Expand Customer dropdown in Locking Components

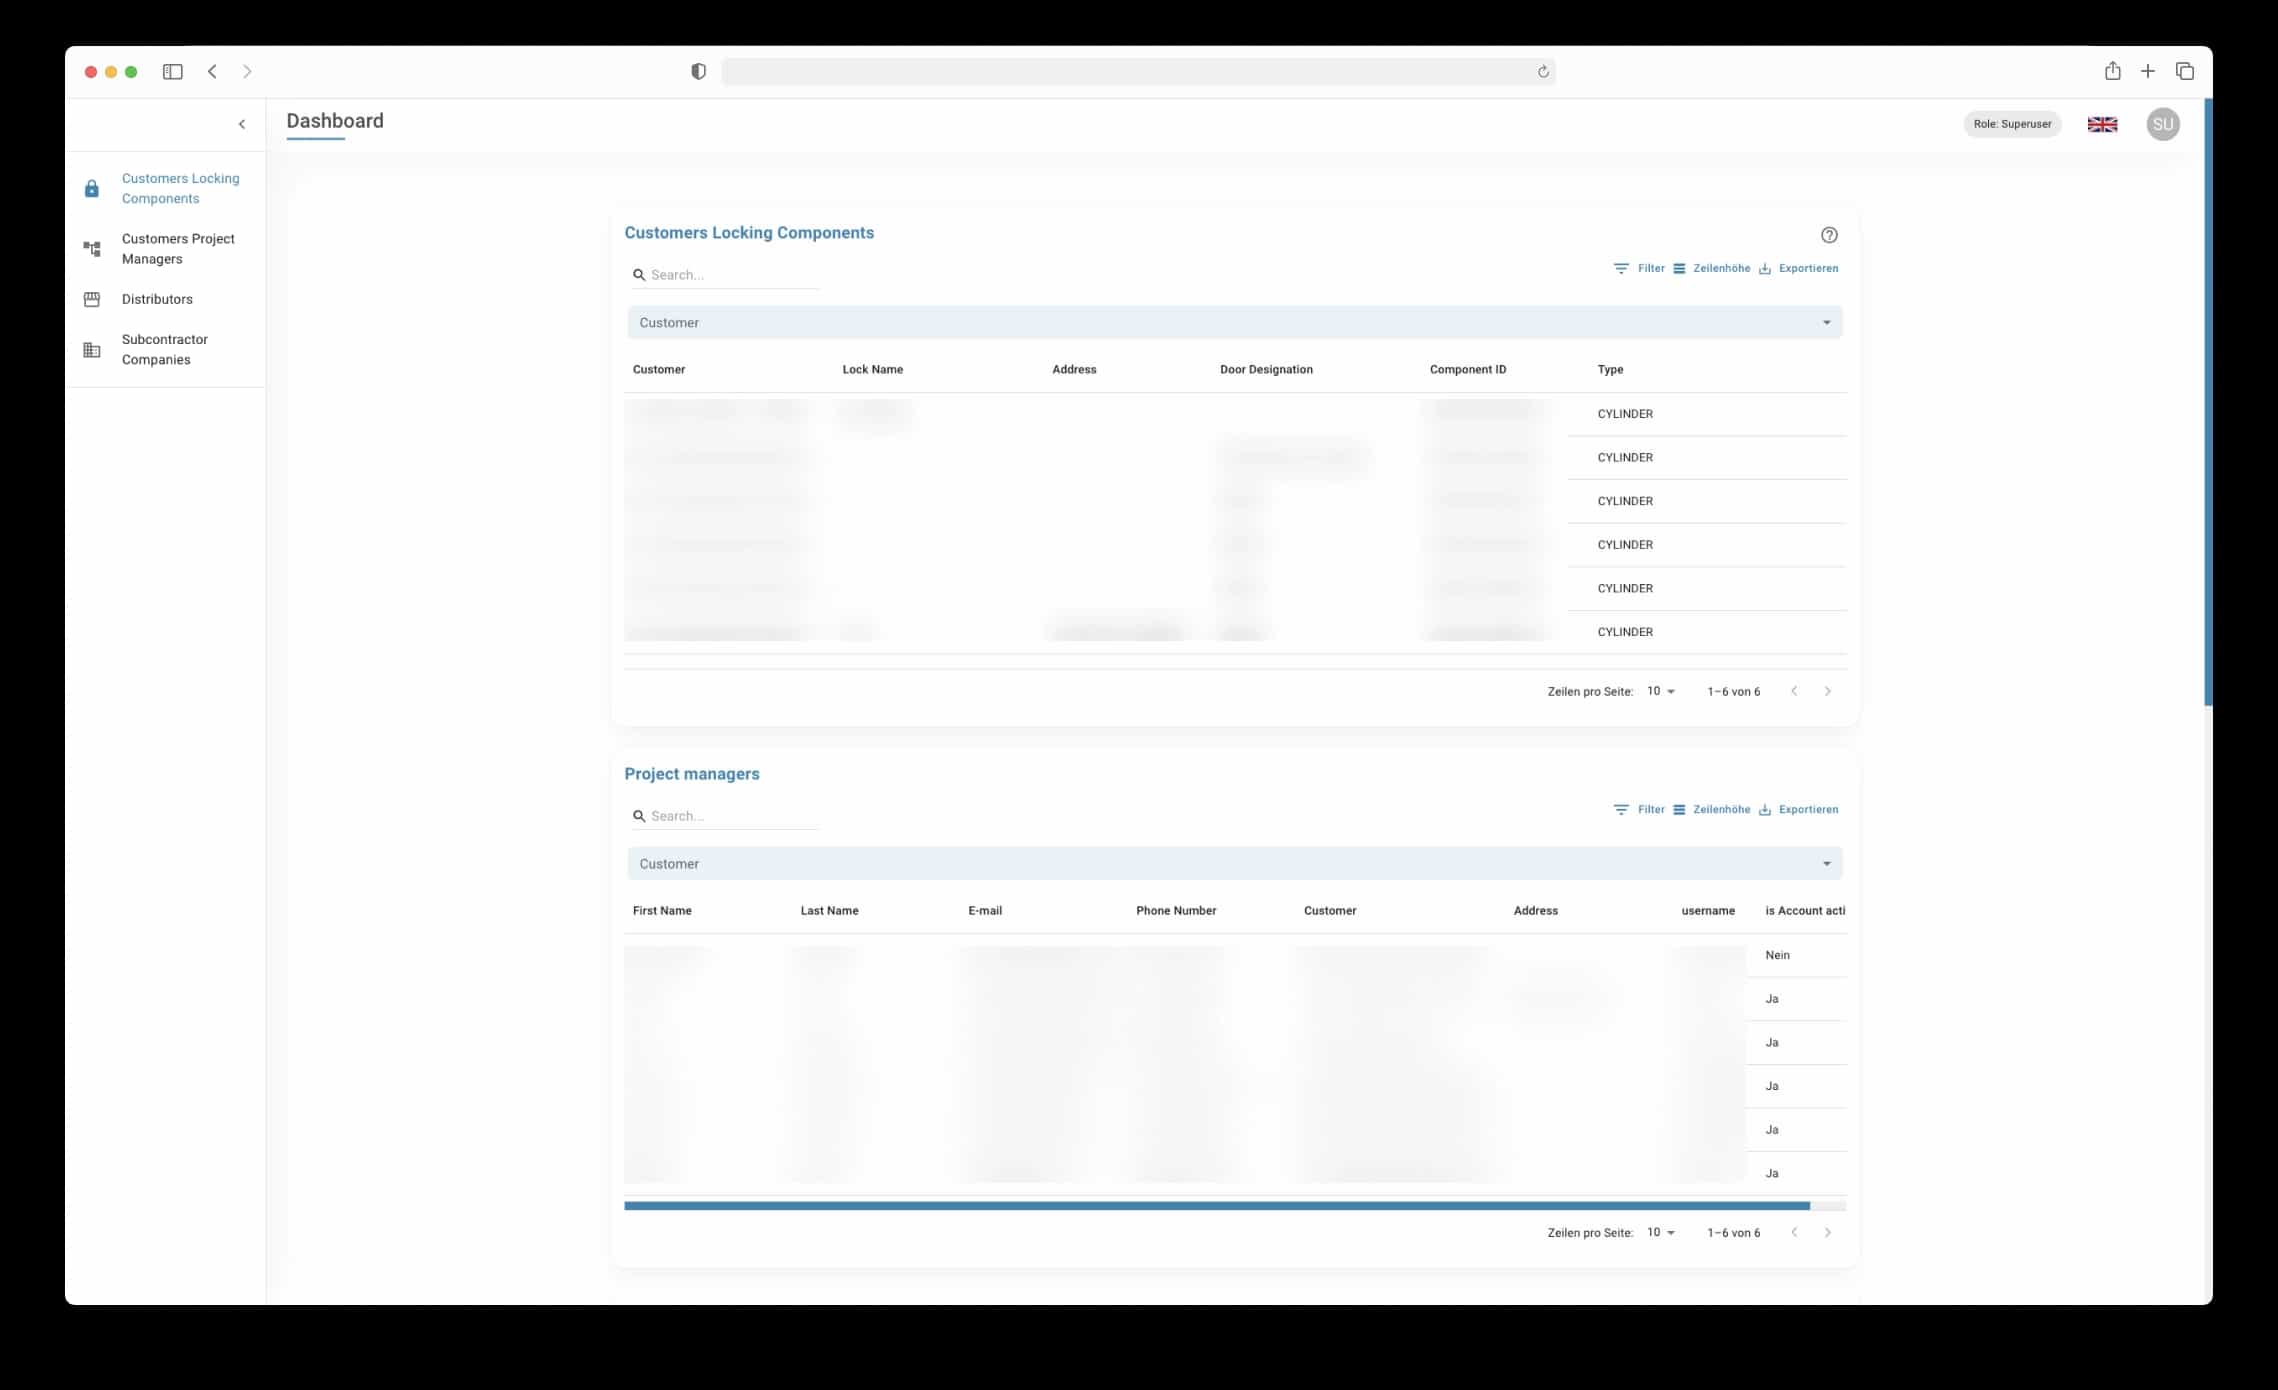pyautogui.click(x=1235, y=322)
